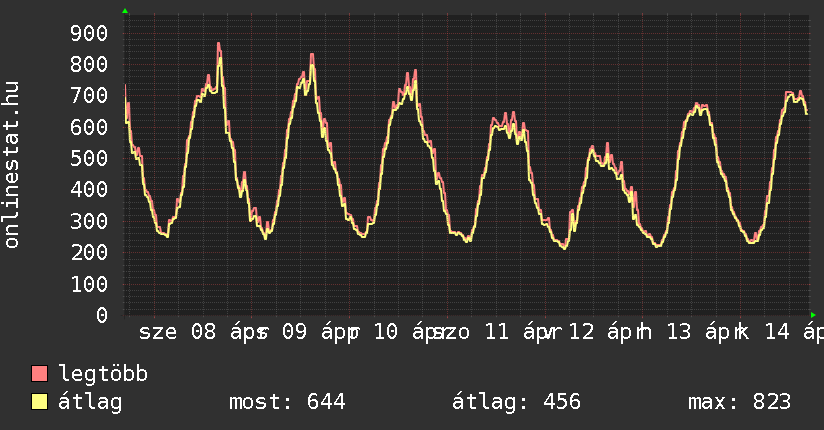Image resolution: width=824 pixels, height=430 pixels.
Task: Select the legtöbb legend label
Action: [x=103, y=375]
